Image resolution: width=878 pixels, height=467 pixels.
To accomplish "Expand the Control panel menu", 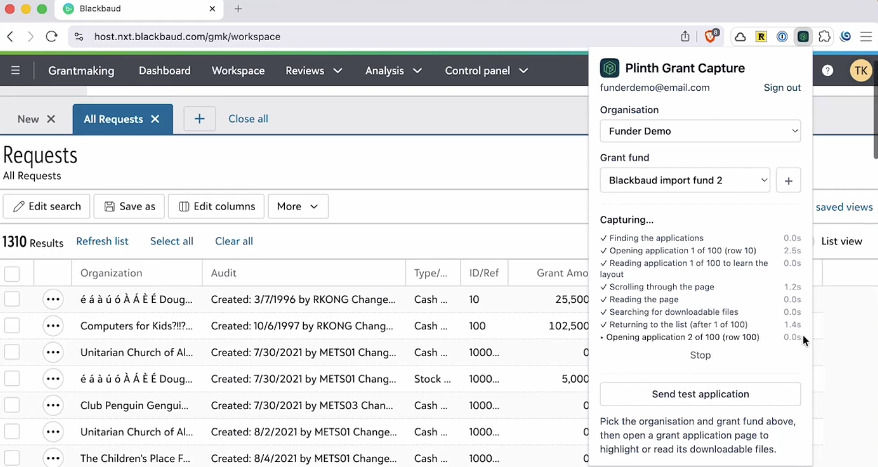I will tap(486, 71).
